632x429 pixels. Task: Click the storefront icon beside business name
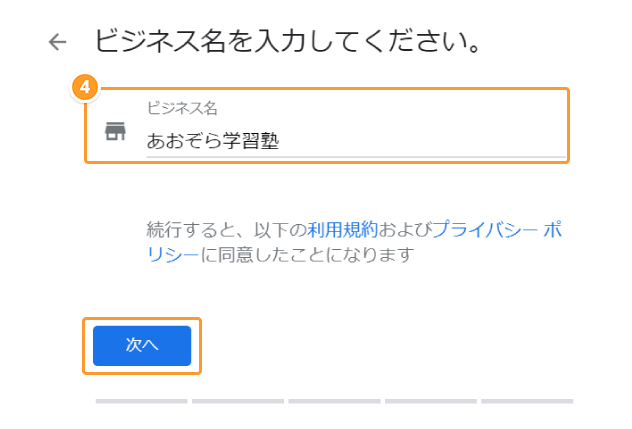115,131
